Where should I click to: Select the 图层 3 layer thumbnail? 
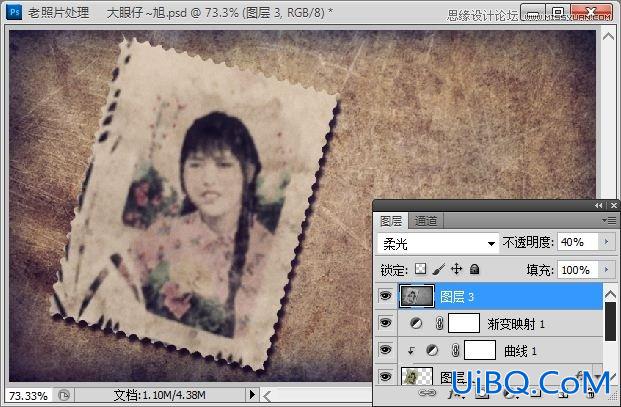tap(416, 296)
